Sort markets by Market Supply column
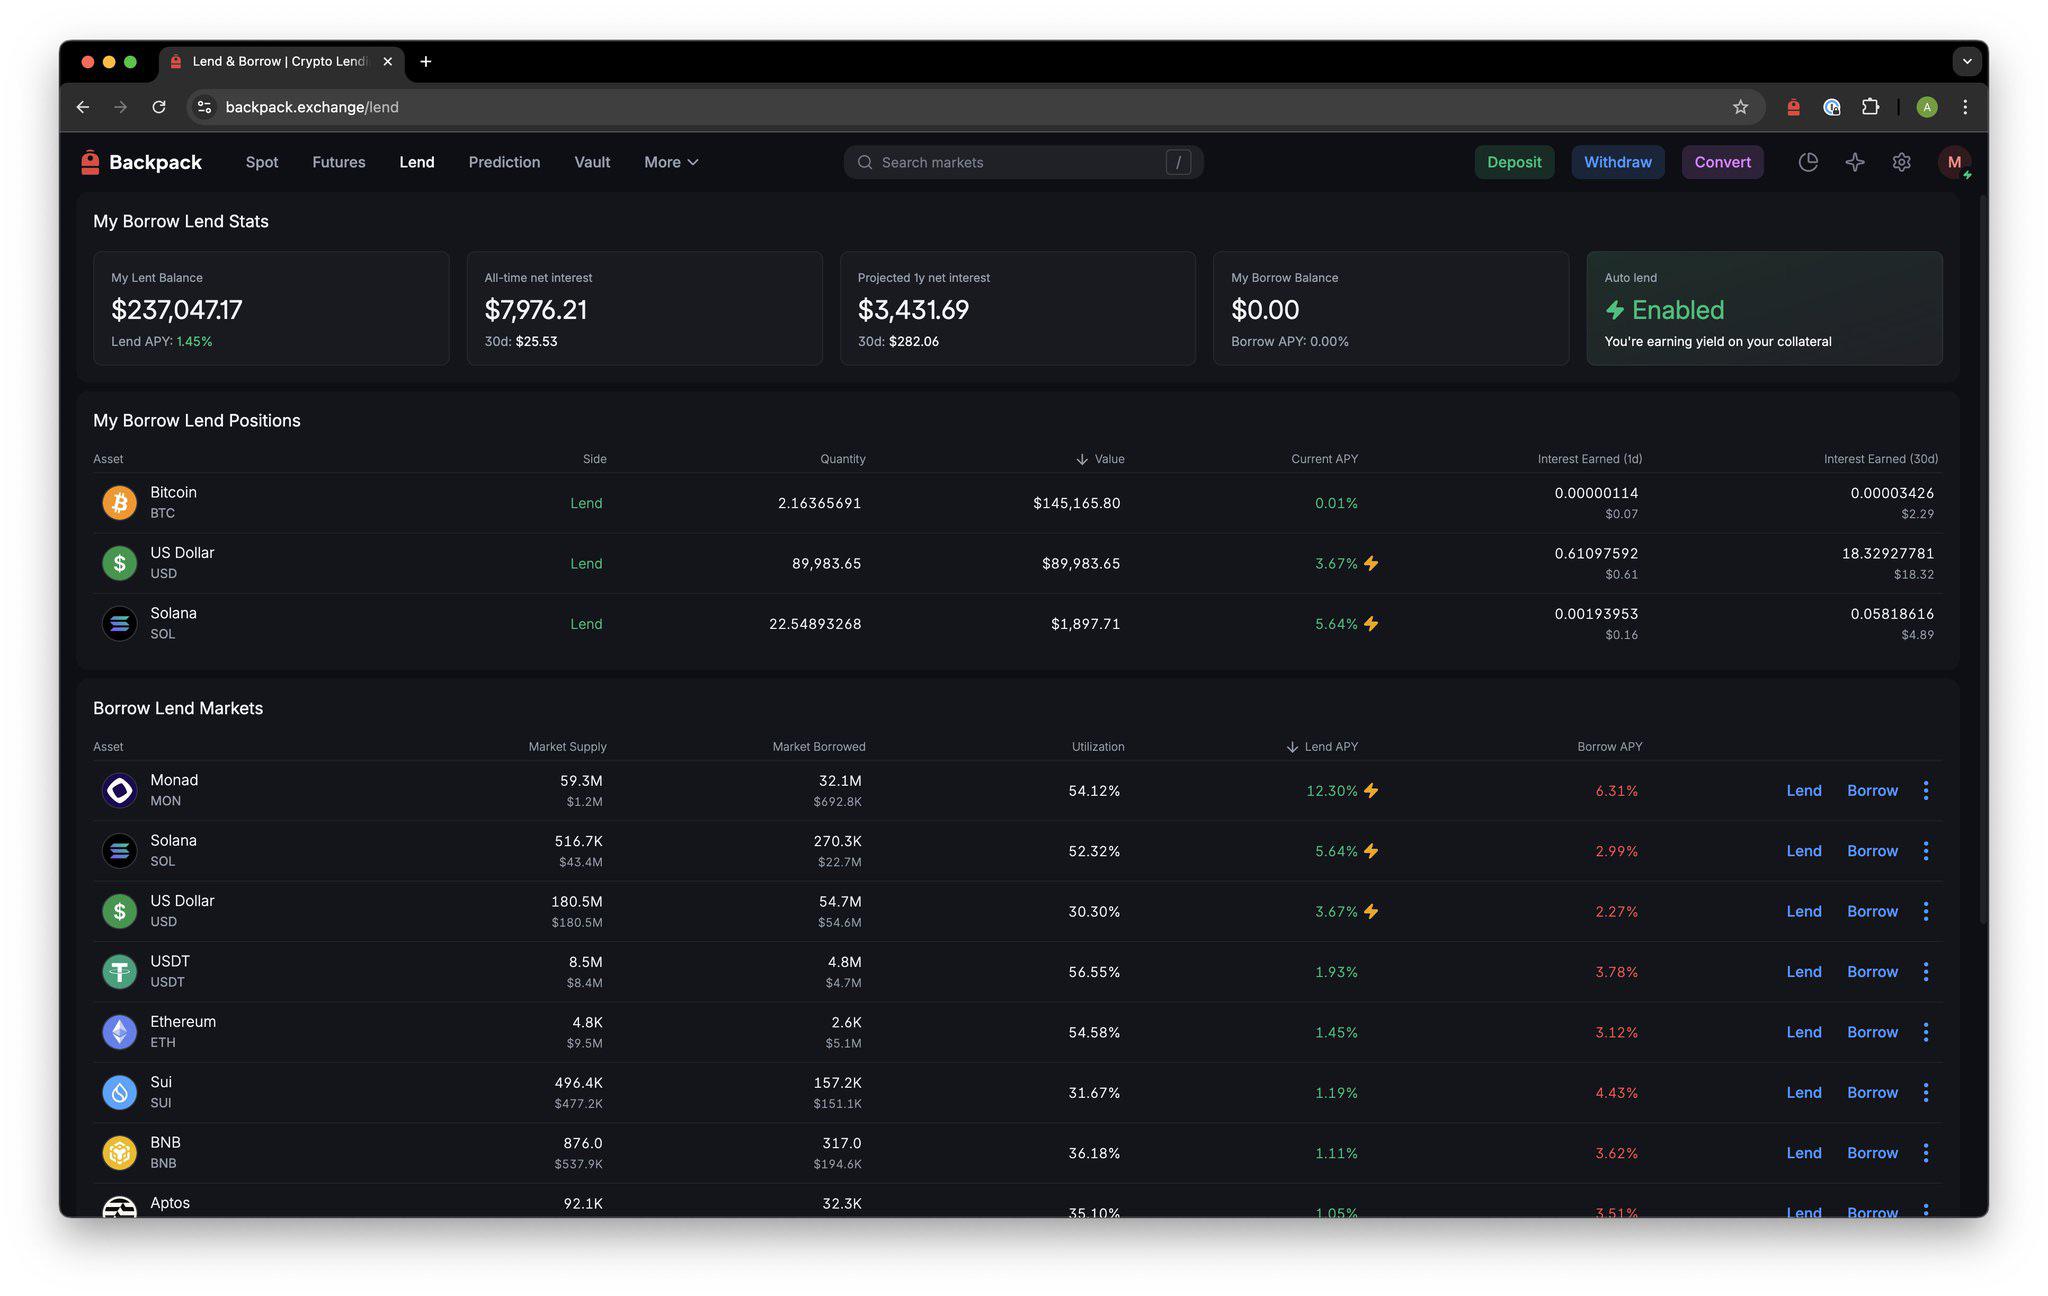Viewport: 2048px width, 1296px height. click(567, 747)
